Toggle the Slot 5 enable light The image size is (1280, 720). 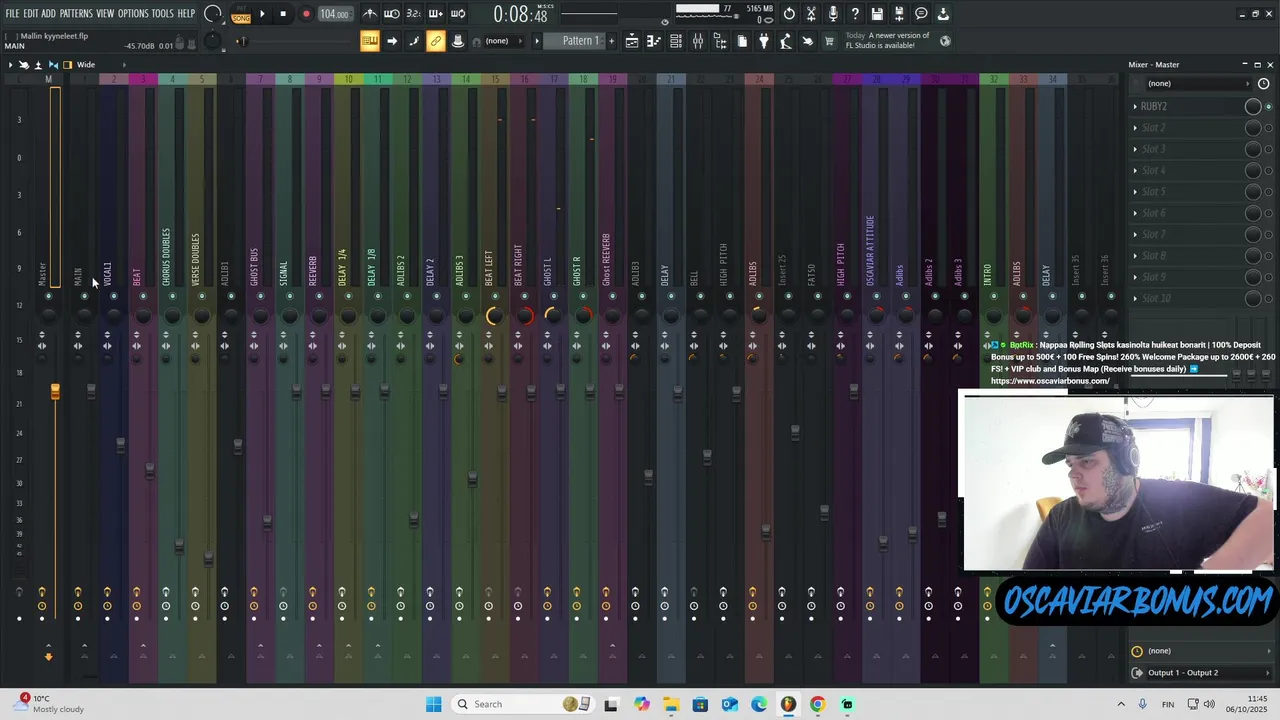[1269, 192]
